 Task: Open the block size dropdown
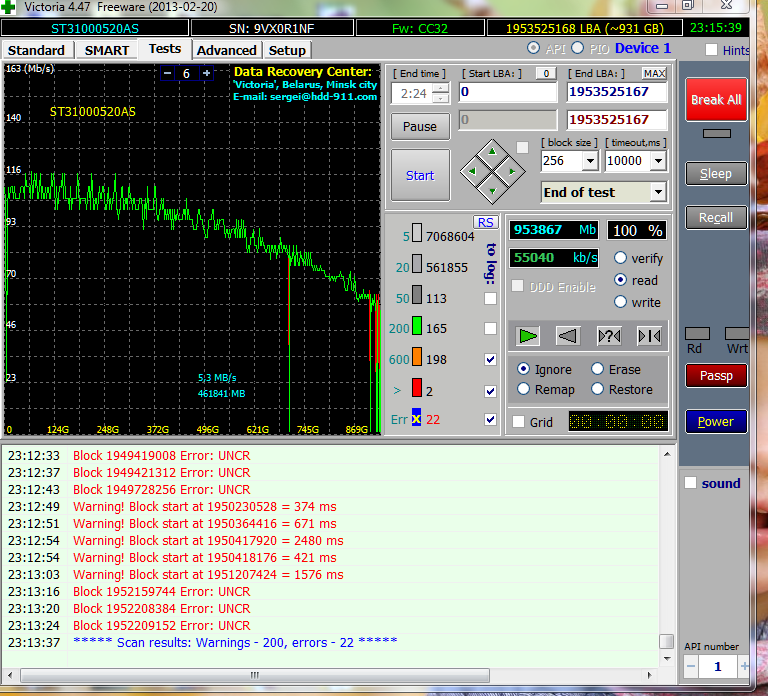[x=589, y=161]
